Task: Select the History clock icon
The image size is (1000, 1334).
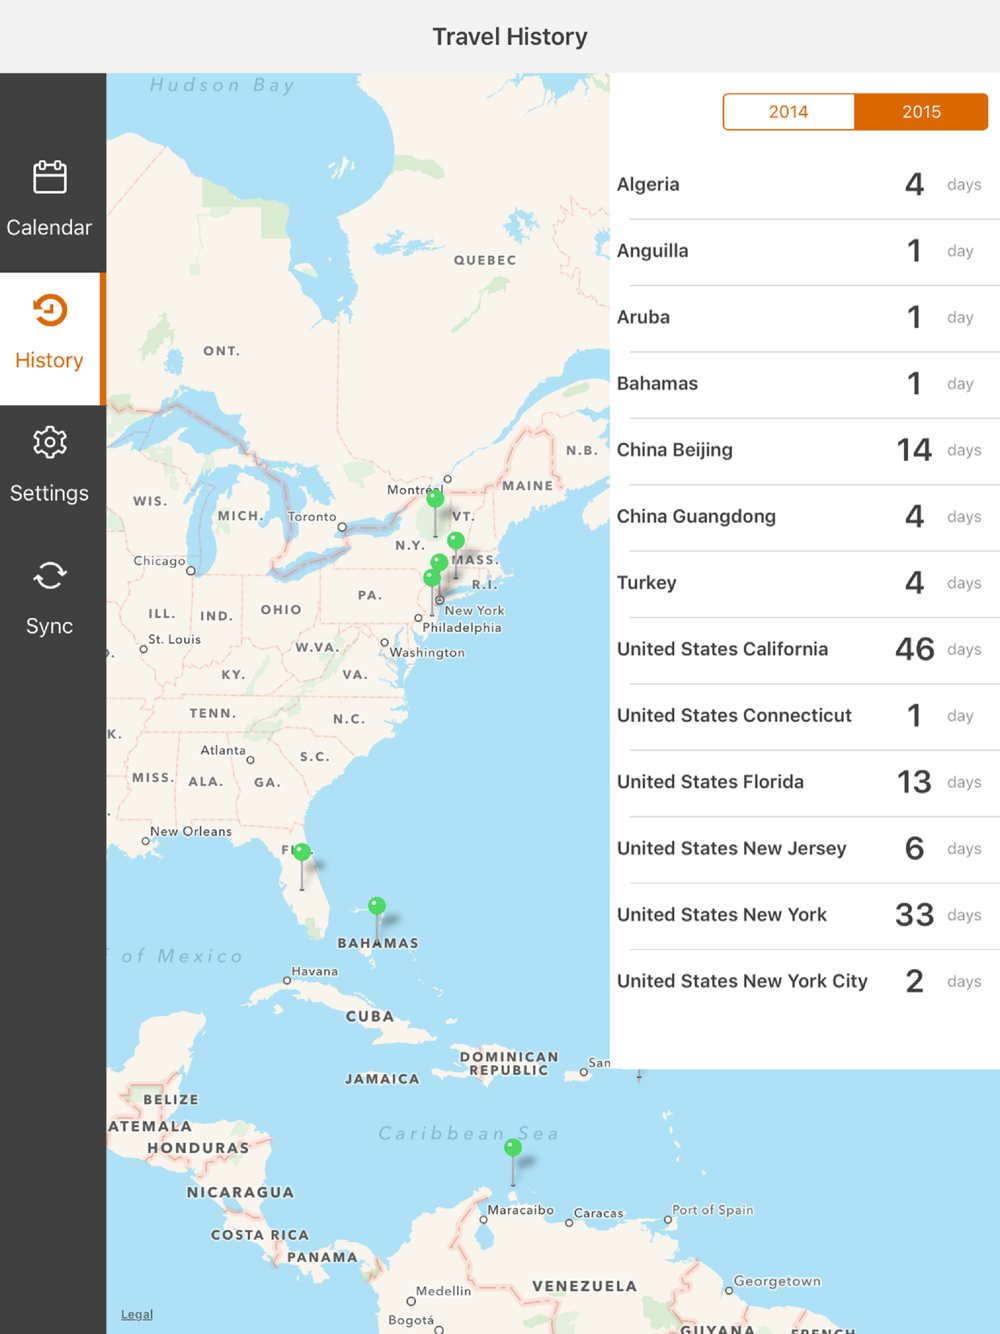Action: click(x=50, y=310)
